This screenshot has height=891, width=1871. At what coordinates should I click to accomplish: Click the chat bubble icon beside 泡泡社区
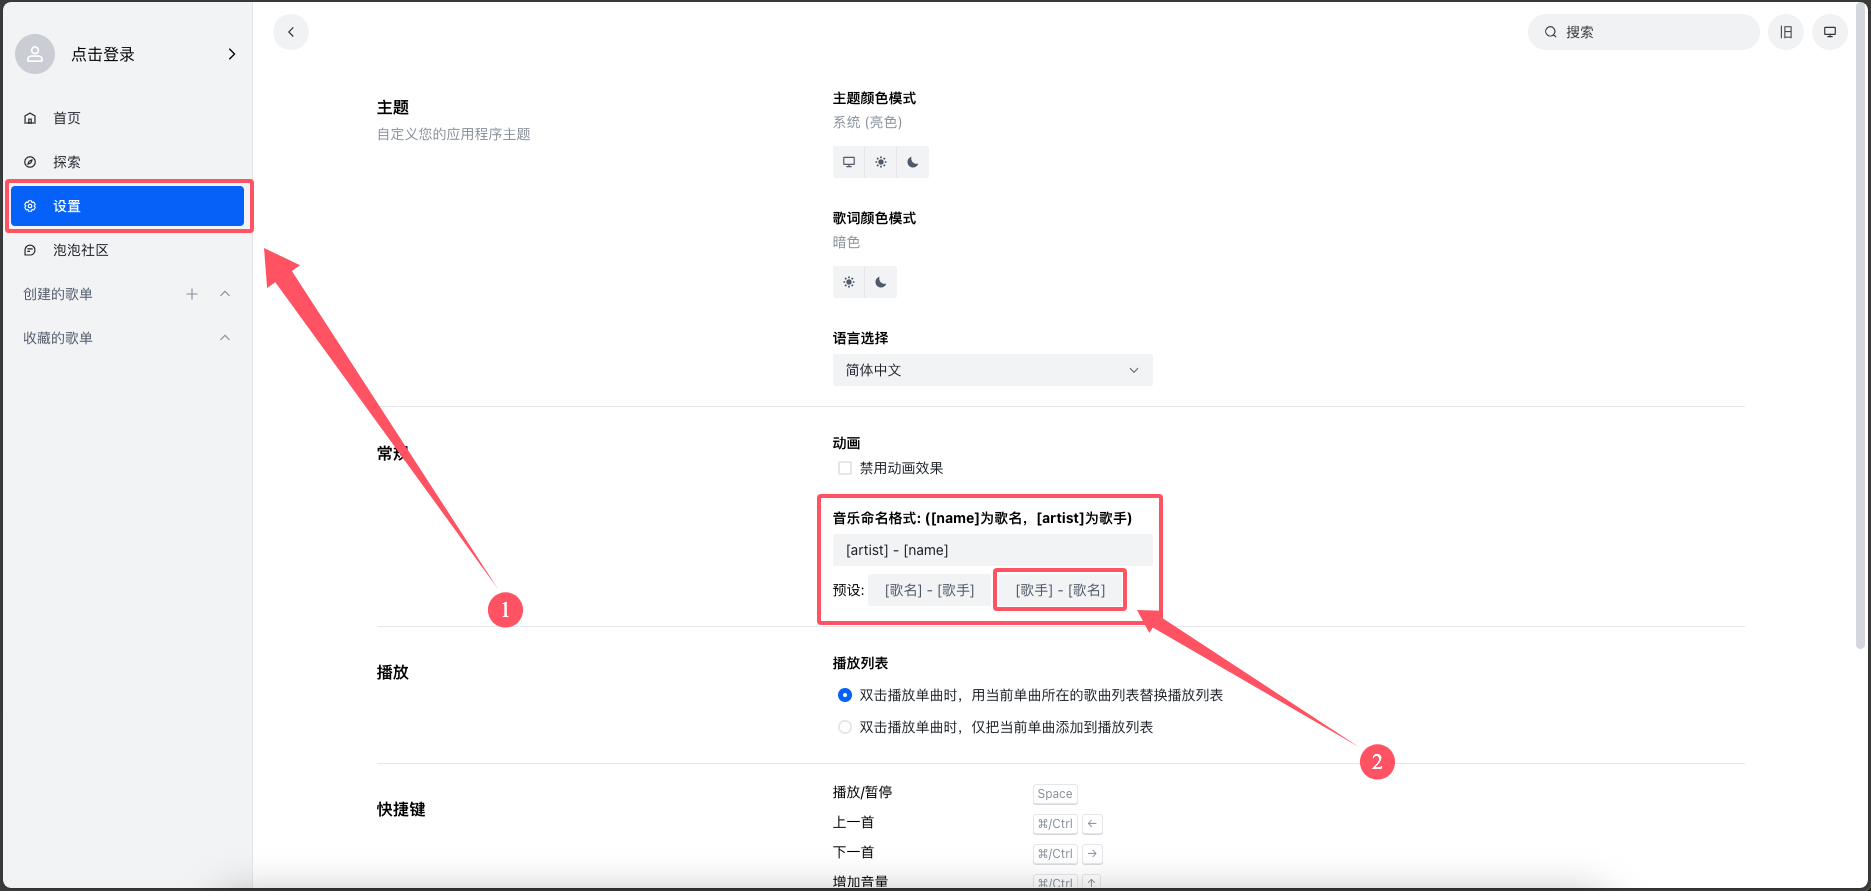pos(30,250)
